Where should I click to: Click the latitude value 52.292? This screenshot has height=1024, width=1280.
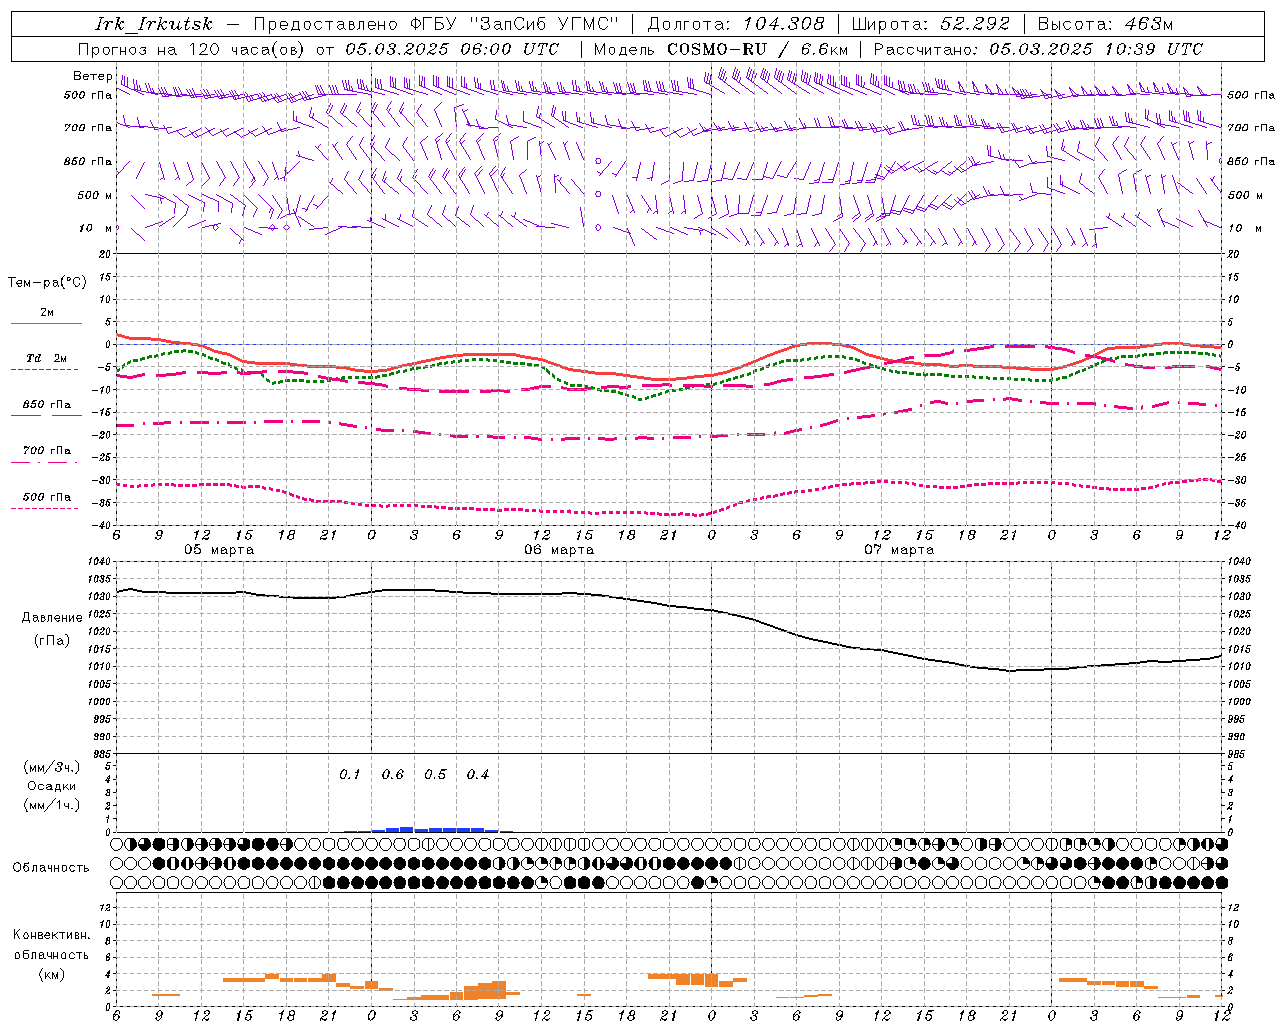975,24
